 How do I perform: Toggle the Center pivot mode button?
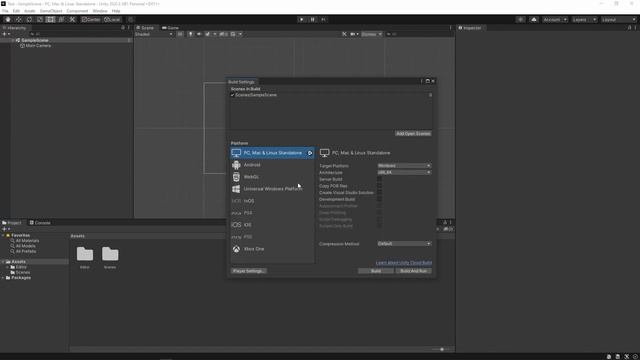click(x=91, y=20)
